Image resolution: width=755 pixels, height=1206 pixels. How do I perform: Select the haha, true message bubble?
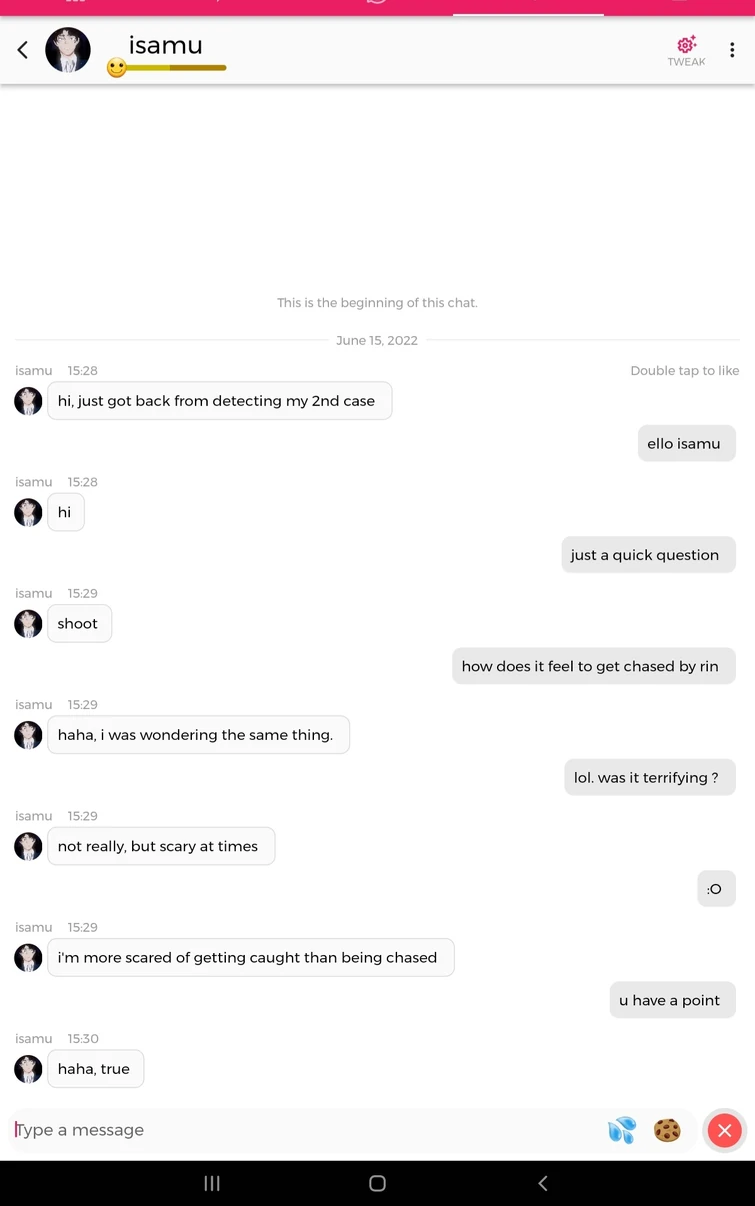pyautogui.click(x=95, y=1068)
